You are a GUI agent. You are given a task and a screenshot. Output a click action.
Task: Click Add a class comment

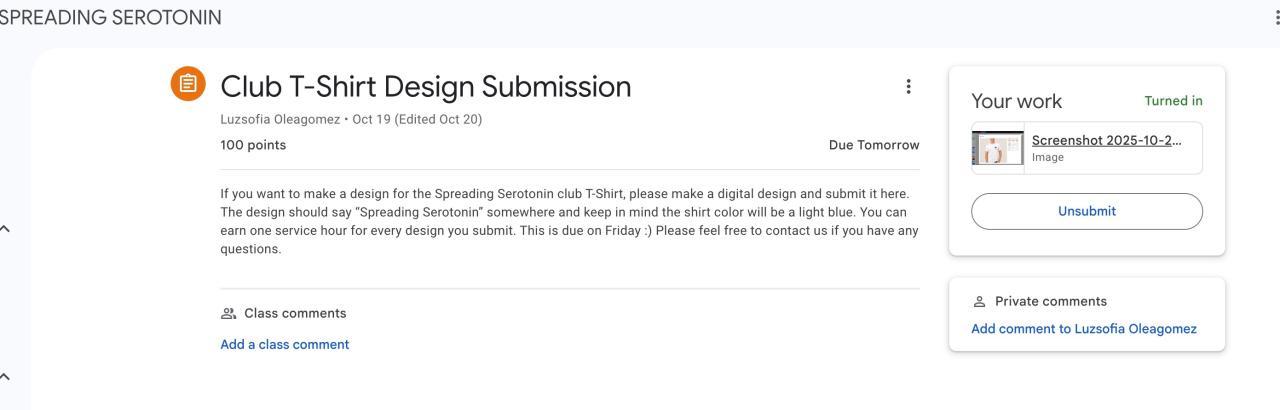coord(285,344)
